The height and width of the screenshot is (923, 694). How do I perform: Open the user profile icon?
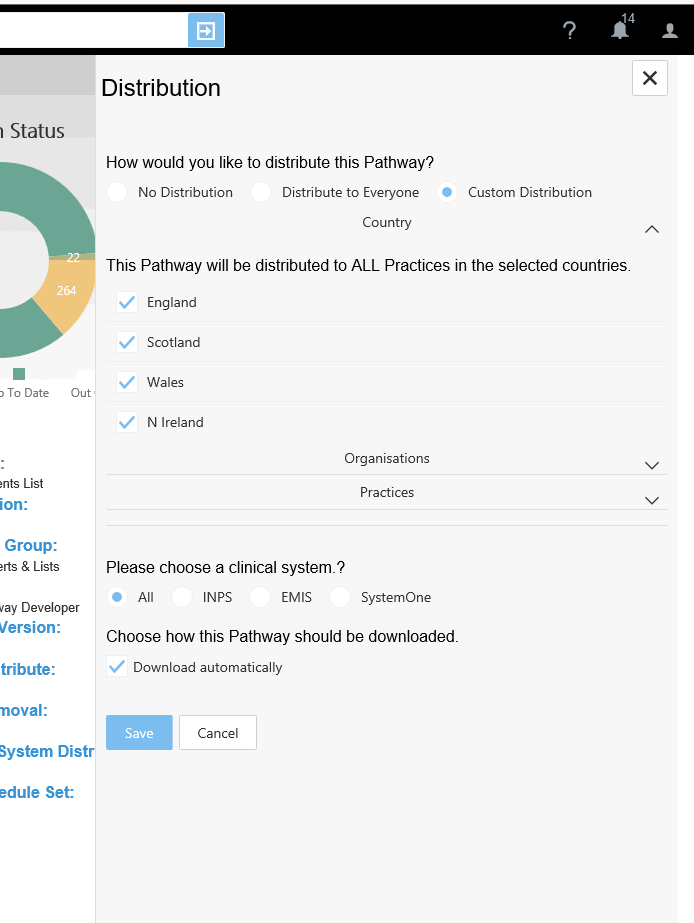click(x=670, y=31)
